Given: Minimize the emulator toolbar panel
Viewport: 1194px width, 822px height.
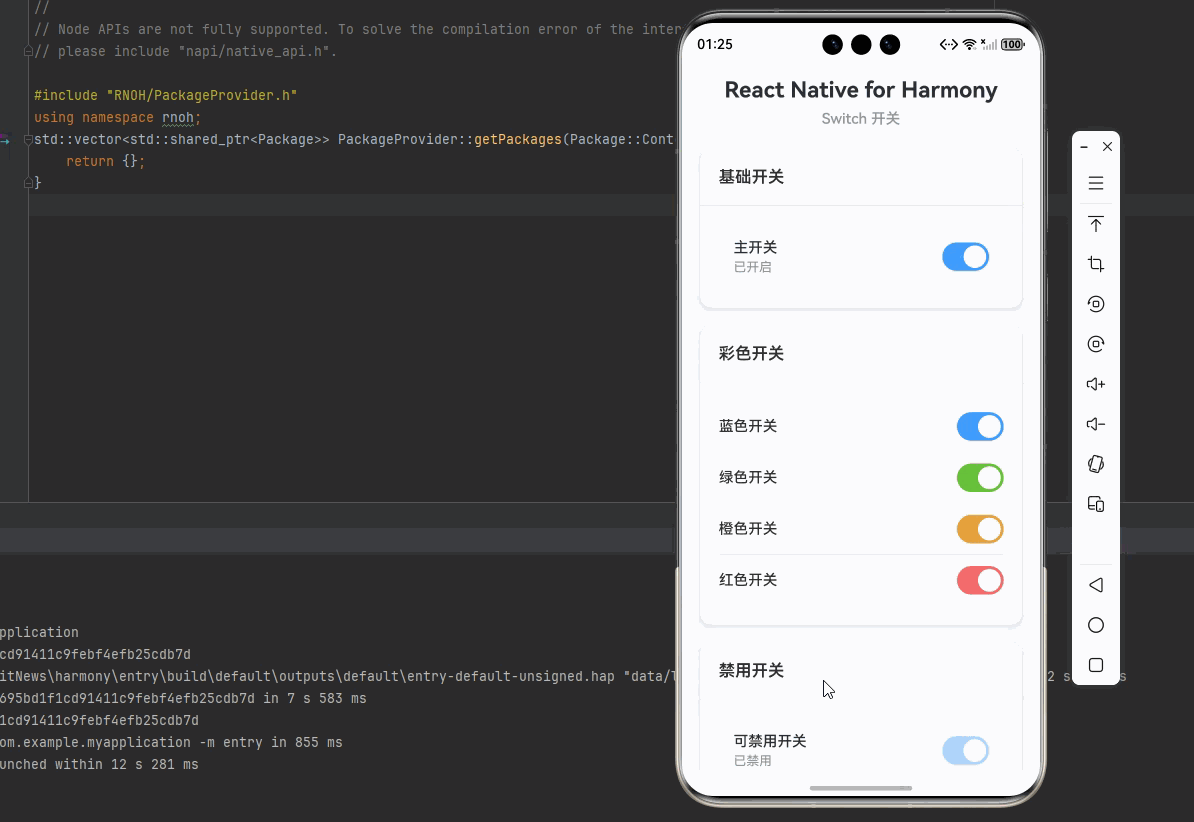Looking at the screenshot, I should pos(1084,147).
